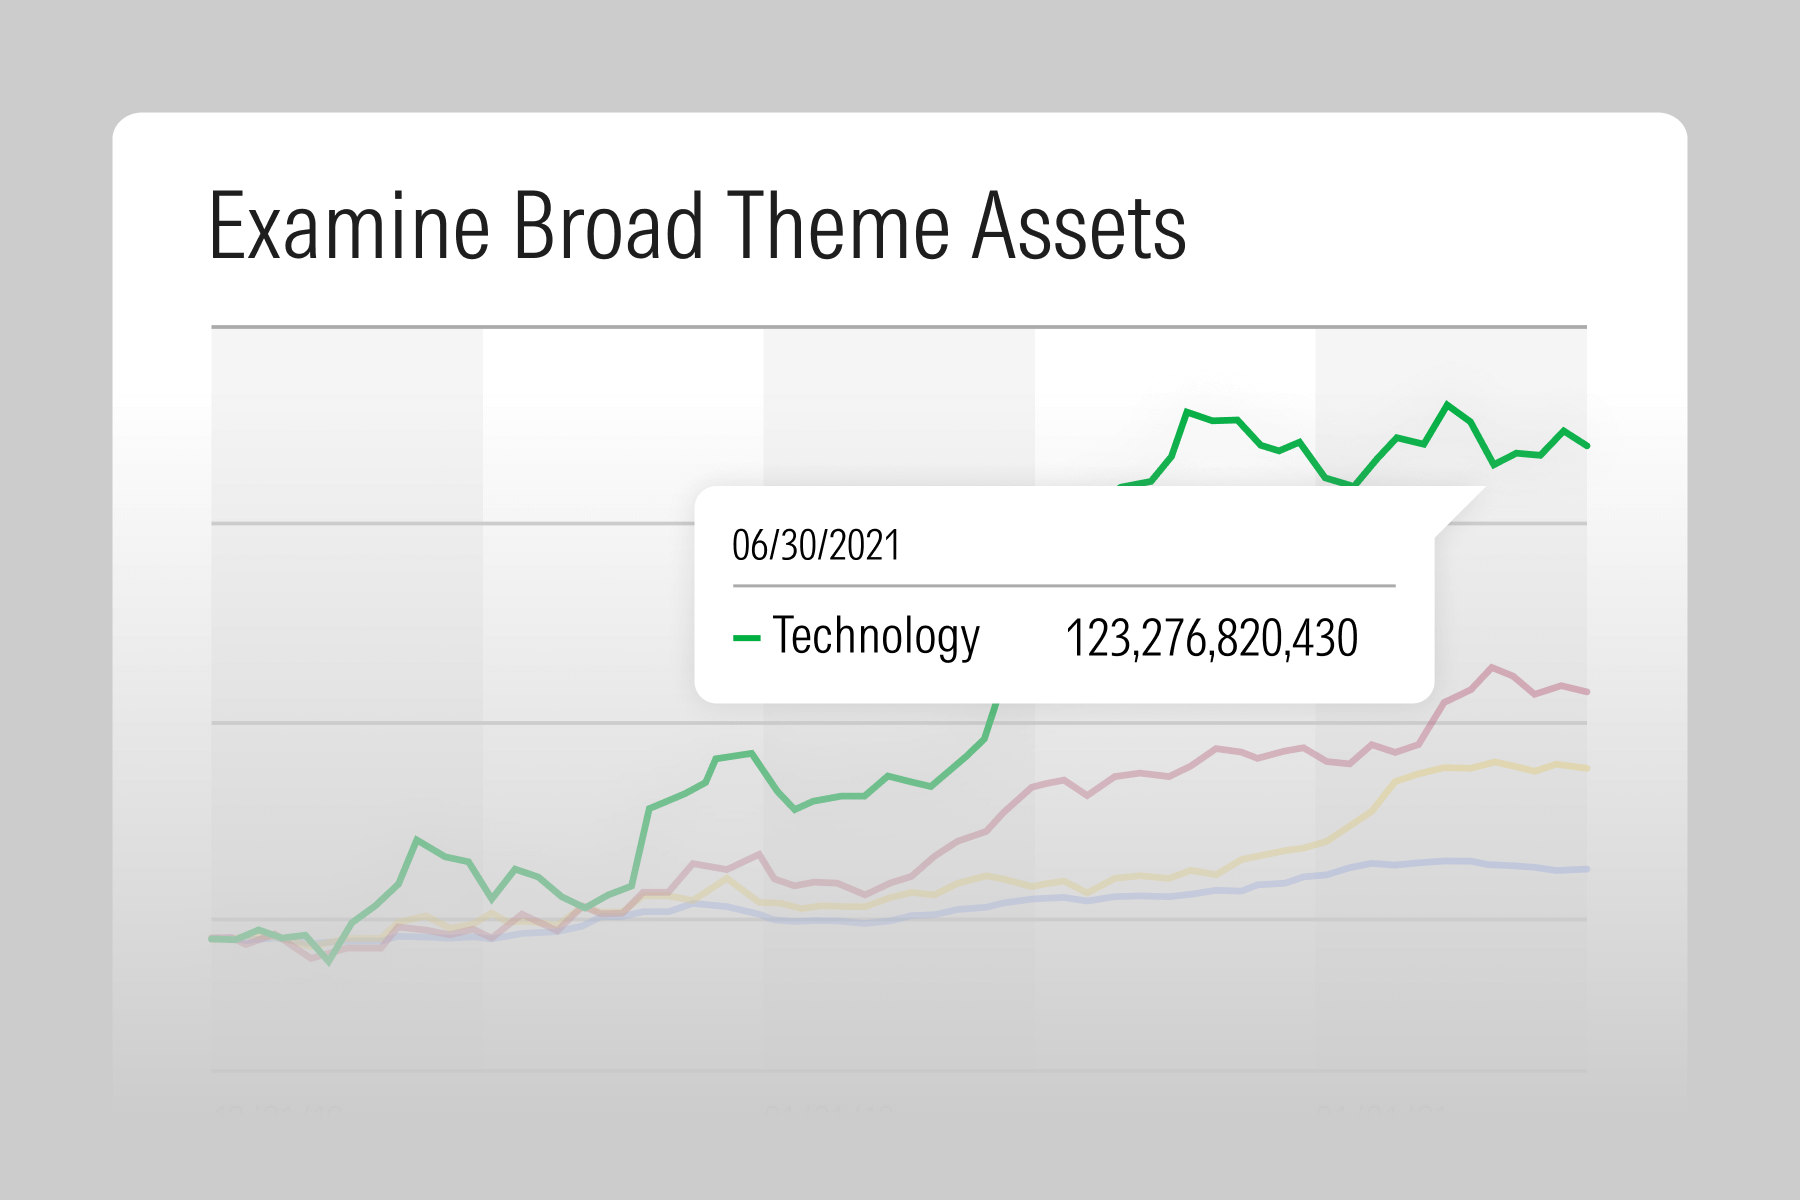Viewport: 1800px width, 1200px height.
Task: Click the shared starting point of all lines
Action: tap(213, 938)
